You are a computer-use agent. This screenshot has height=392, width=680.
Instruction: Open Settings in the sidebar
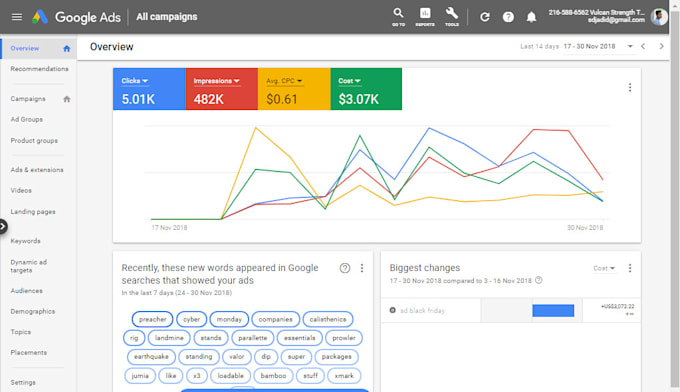point(23,382)
